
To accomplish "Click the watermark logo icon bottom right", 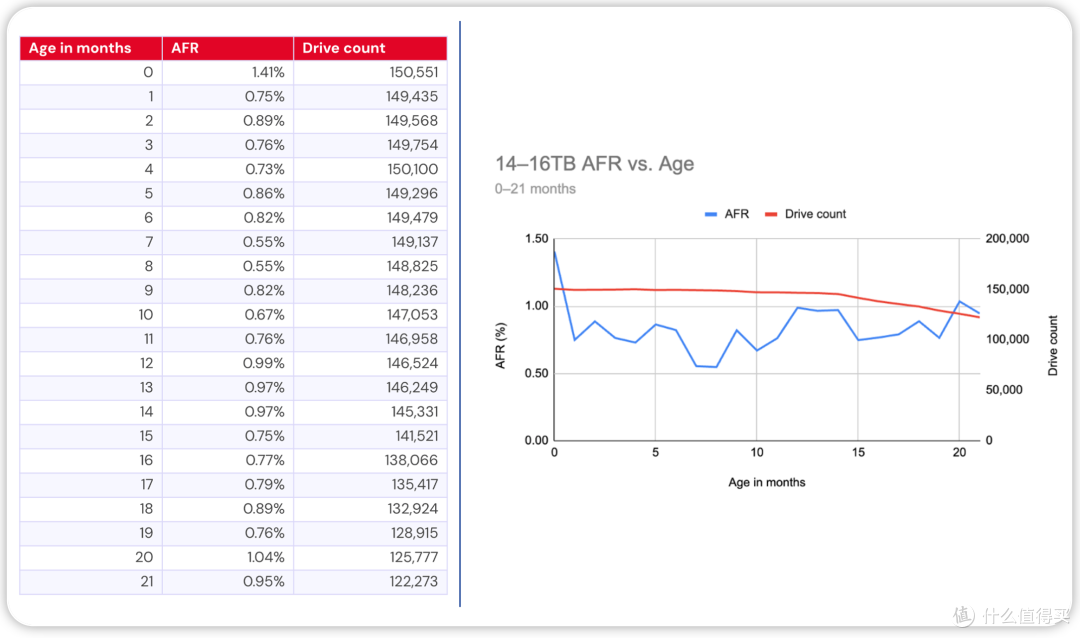I will (964, 615).
